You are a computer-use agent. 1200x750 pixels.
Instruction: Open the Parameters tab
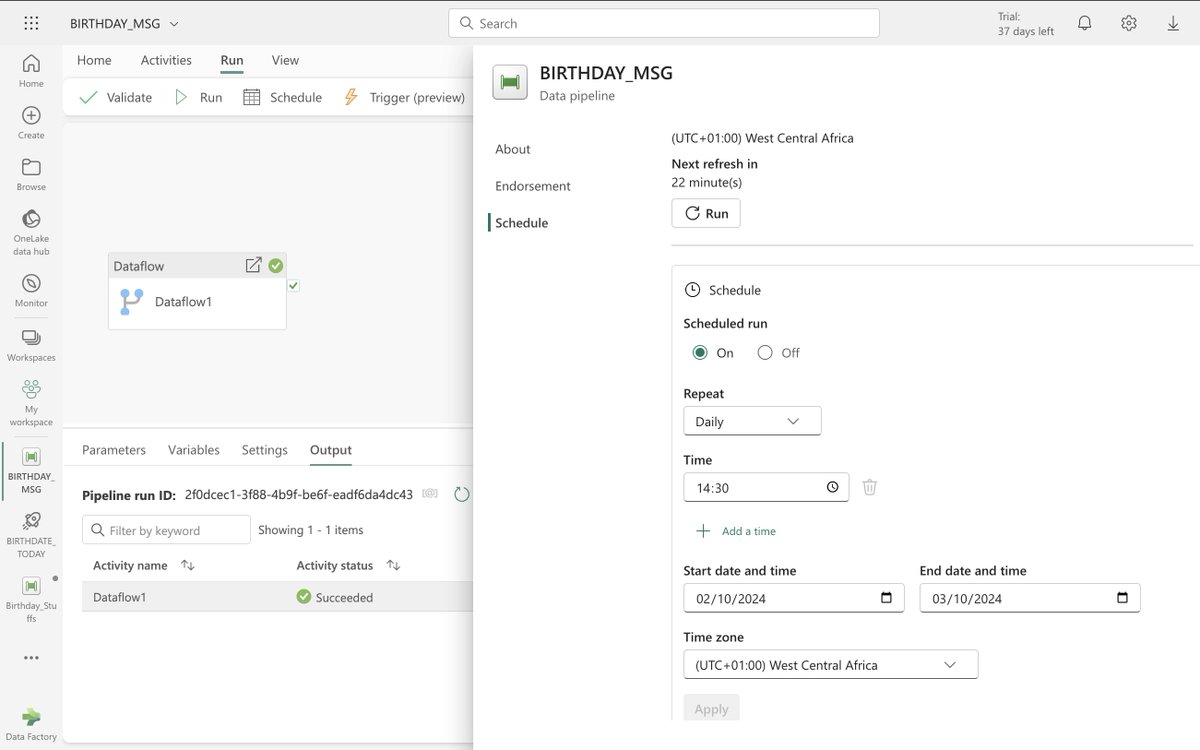point(114,450)
